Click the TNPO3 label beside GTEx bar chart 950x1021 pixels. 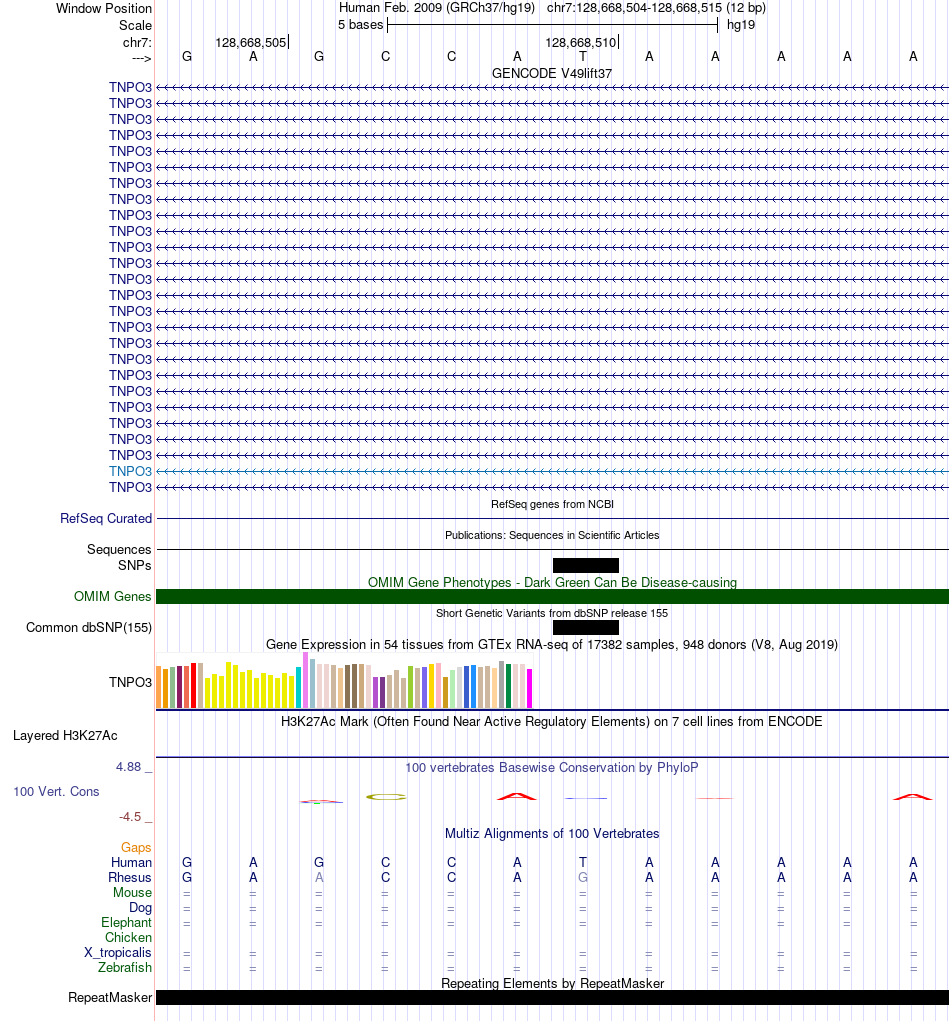tap(130, 682)
